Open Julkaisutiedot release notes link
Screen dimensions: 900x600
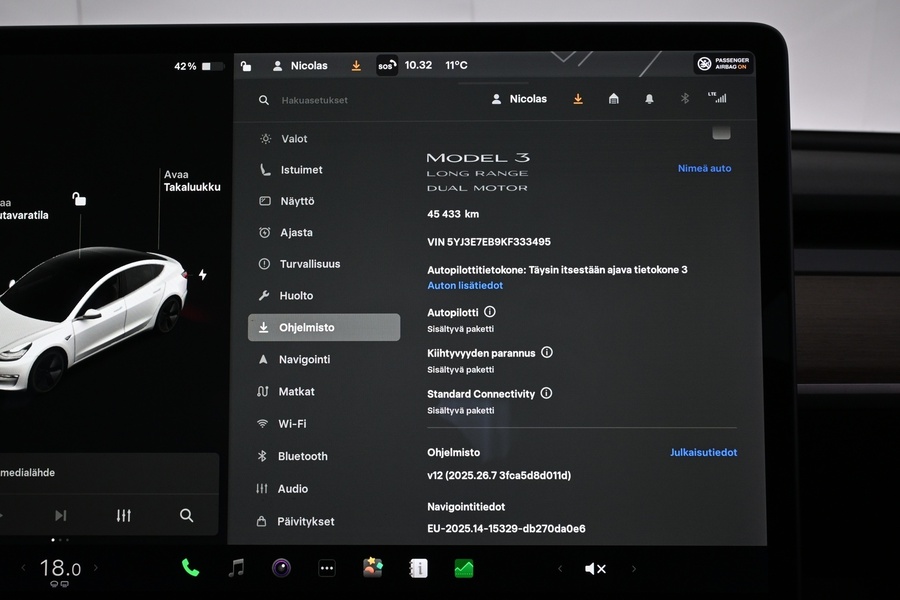pos(703,452)
